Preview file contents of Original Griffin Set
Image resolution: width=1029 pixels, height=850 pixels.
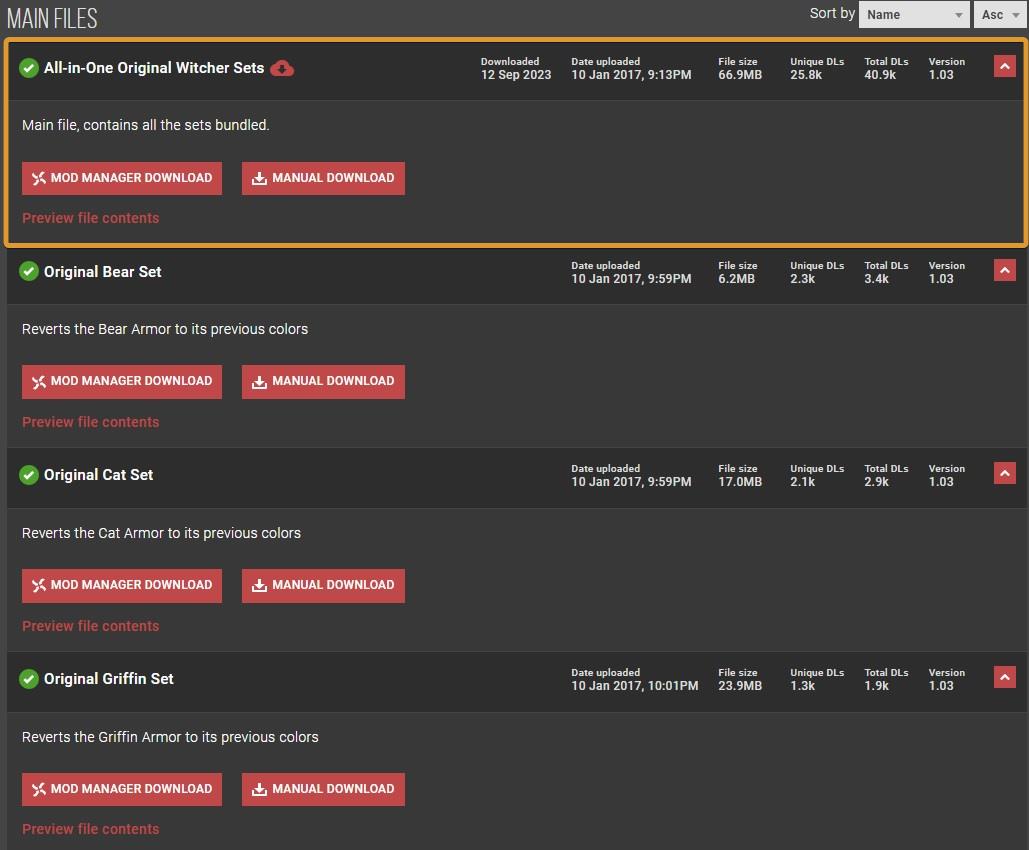coord(91,829)
